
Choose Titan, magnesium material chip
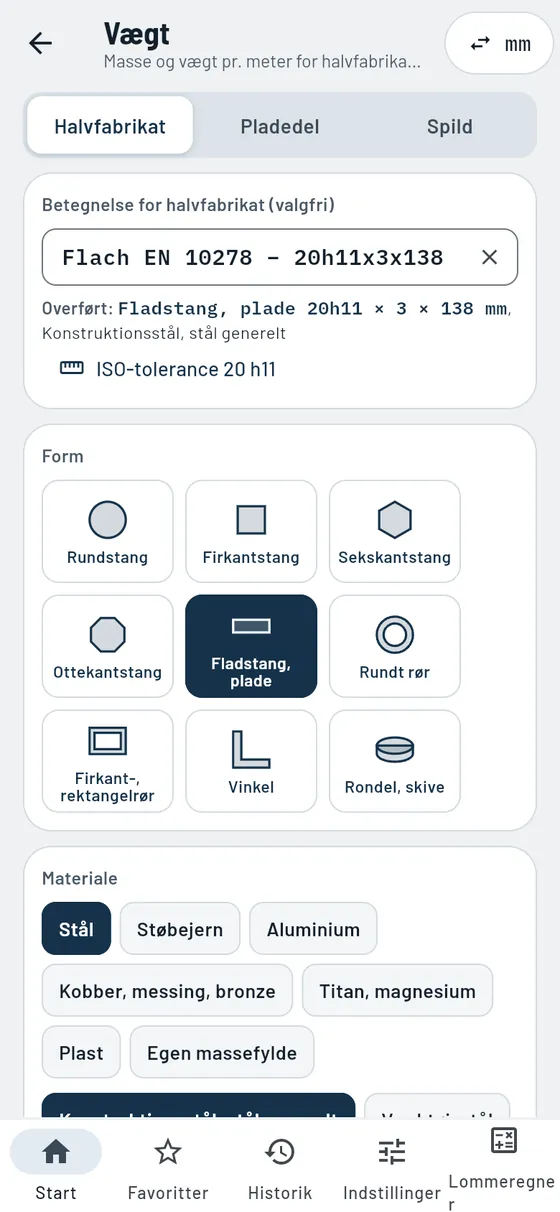(x=397, y=991)
